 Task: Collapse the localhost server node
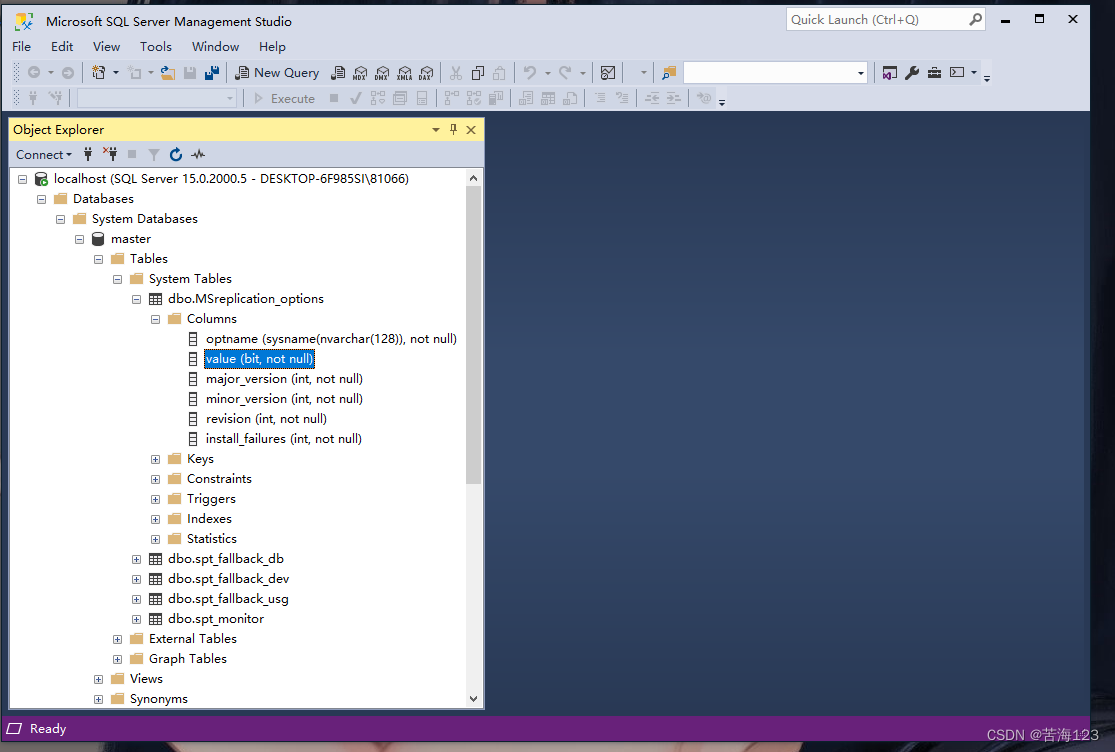23,179
